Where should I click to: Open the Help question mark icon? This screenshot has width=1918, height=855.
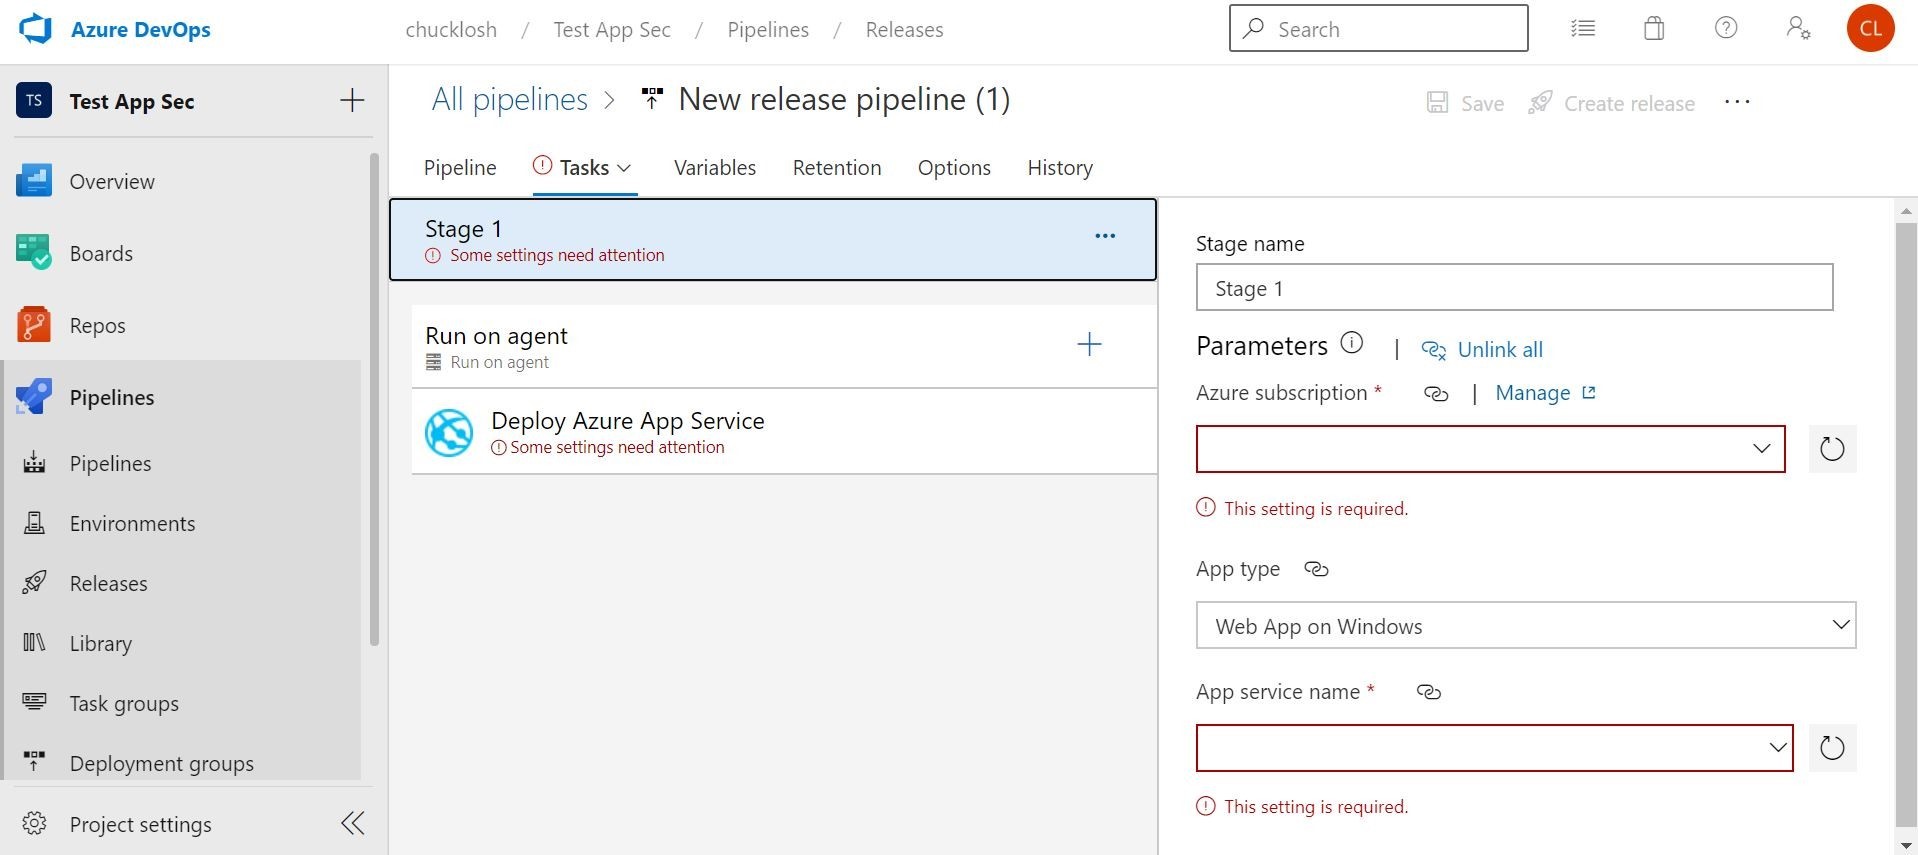[x=1726, y=28]
